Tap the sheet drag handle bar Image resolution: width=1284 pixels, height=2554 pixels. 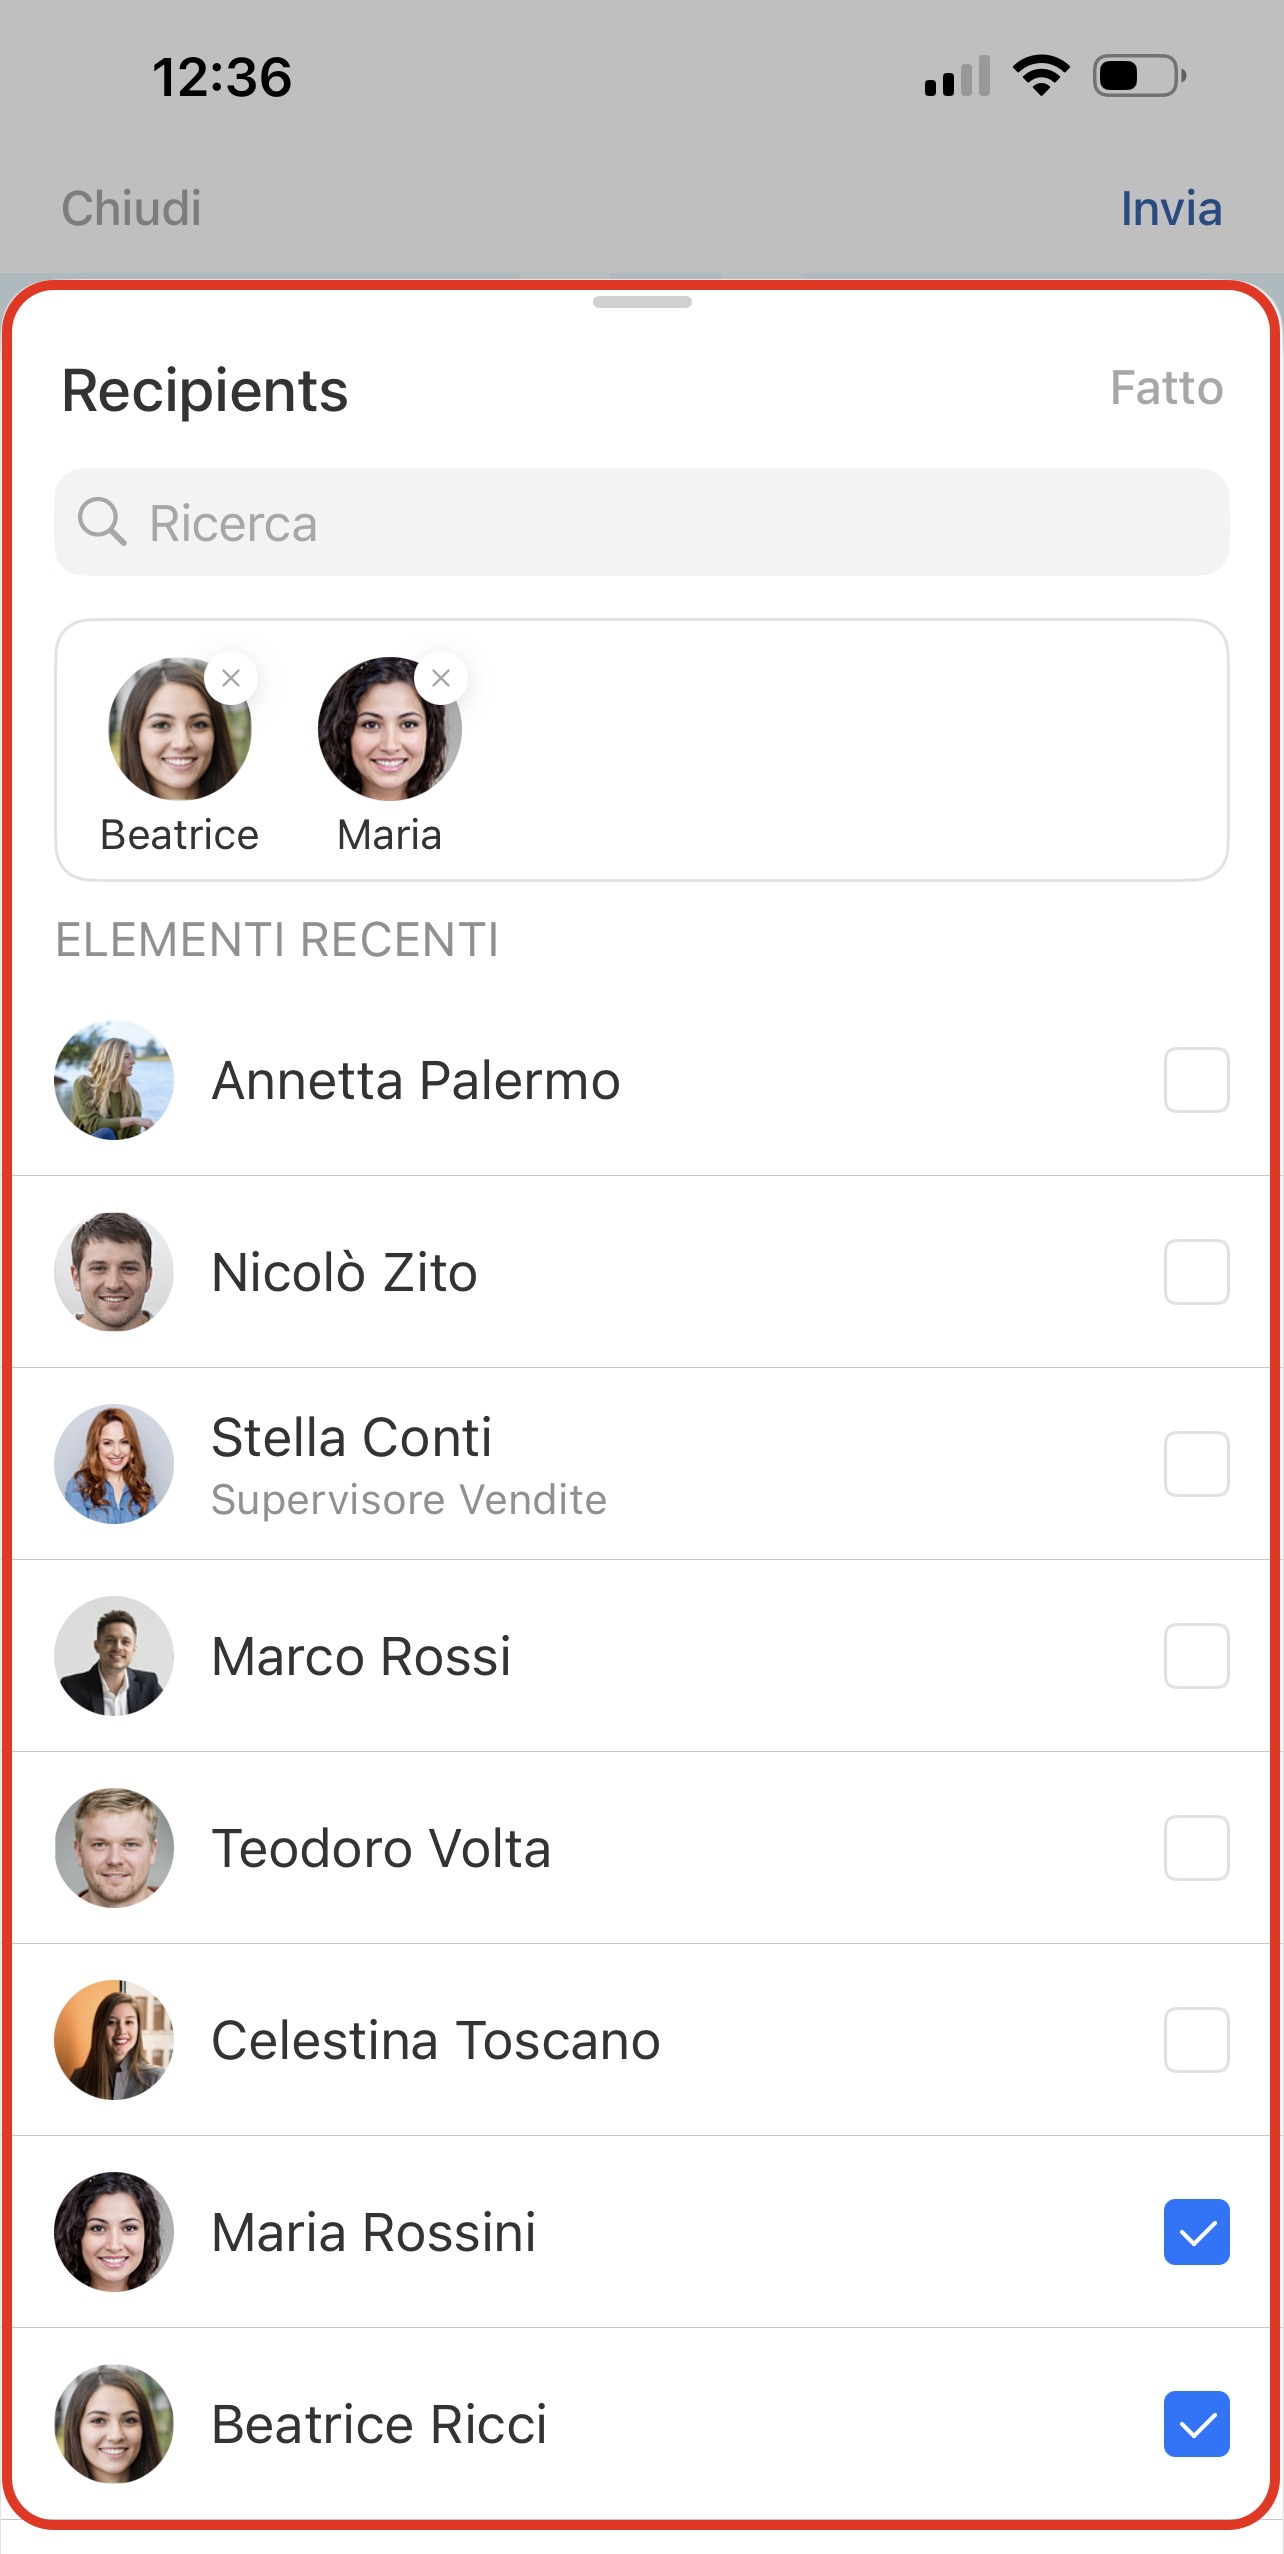tap(642, 302)
